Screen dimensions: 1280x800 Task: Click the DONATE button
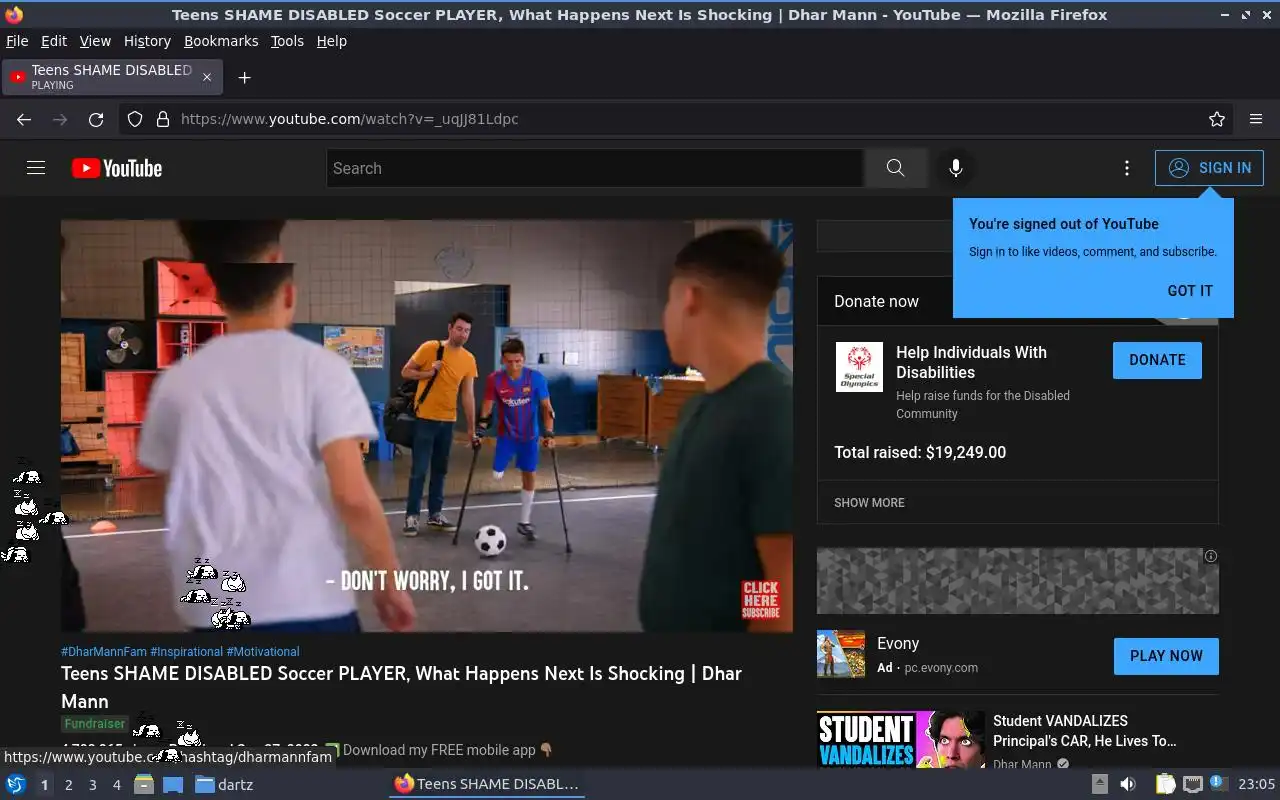(x=1157, y=360)
